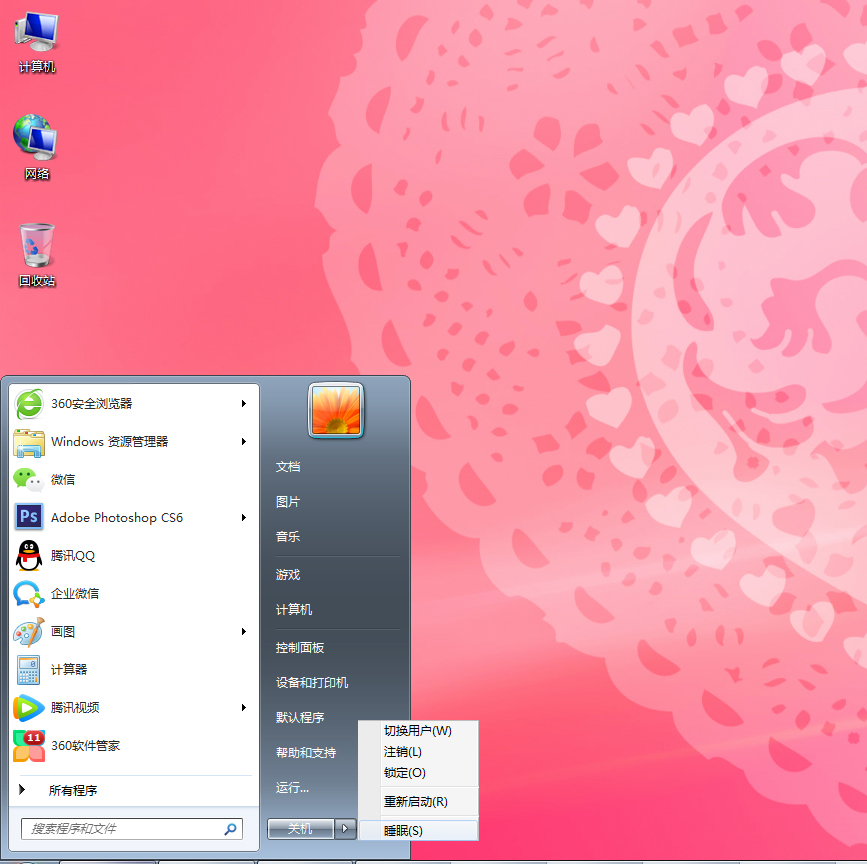
Task: Open the 计算器 calculator
Action: [x=133, y=670]
